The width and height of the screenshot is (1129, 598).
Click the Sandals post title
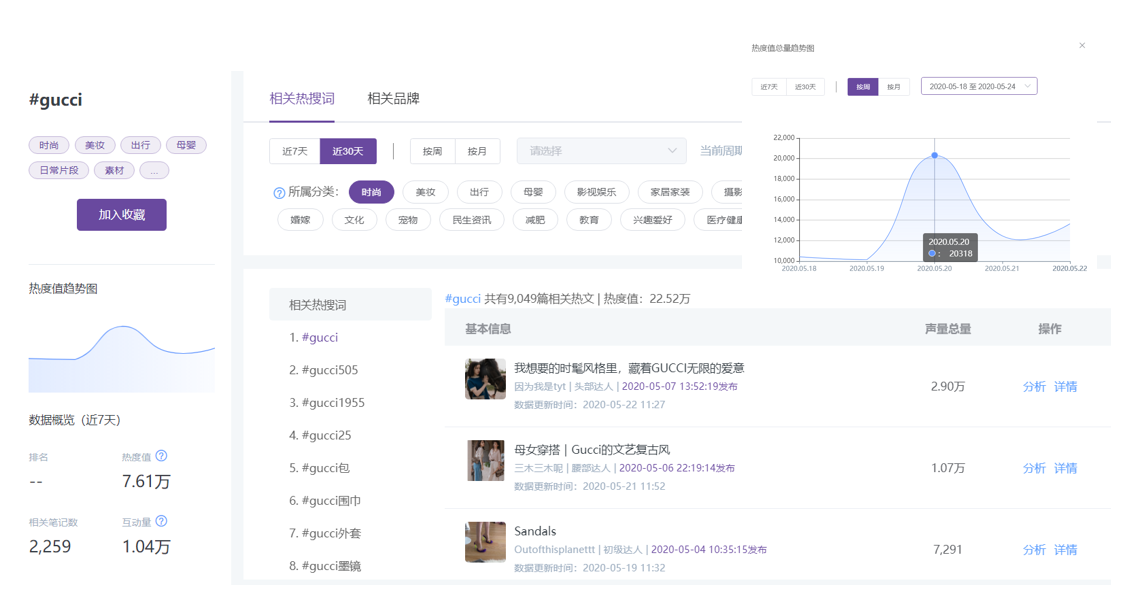click(x=535, y=531)
